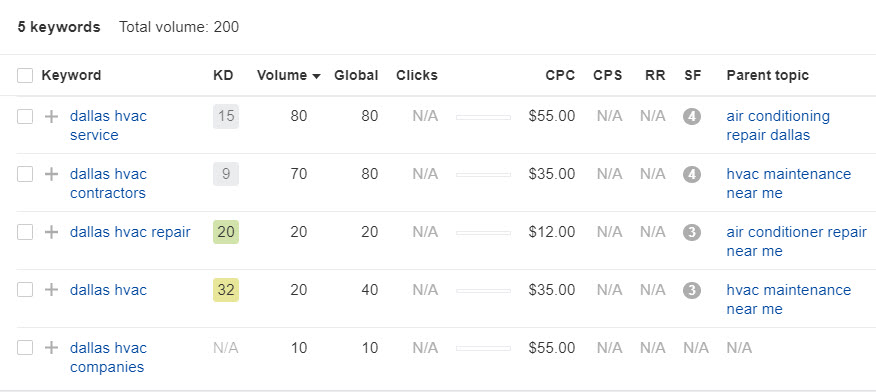The height and width of the screenshot is (392, 876).
Task: Sort the table by KD column header
Action: pyautogui.click(x=223, y=75)
